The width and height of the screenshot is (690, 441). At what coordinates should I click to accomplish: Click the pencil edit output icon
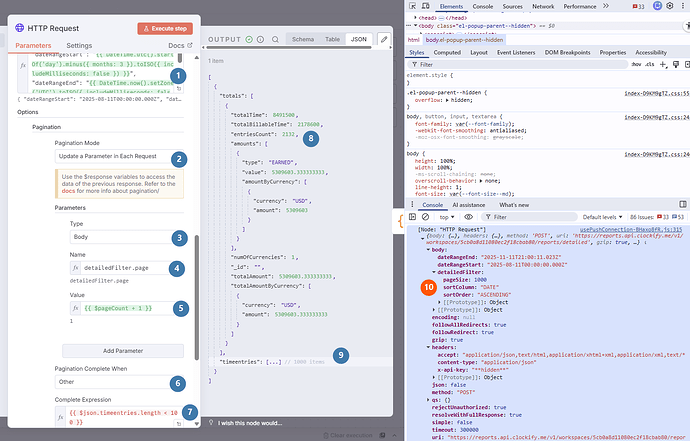pyautogui.click(x=382, y=39)
